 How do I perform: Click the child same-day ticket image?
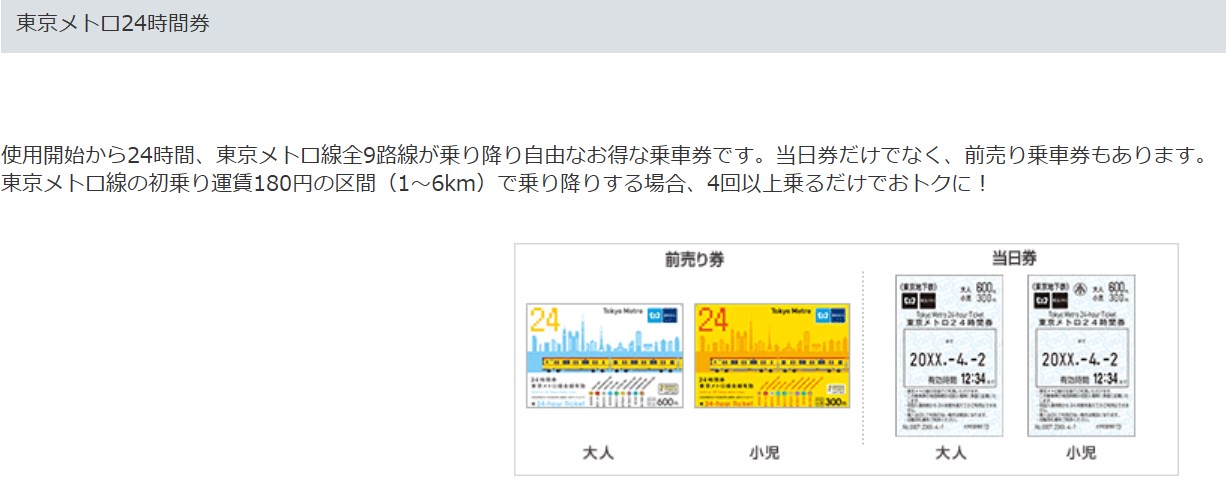click(x=1081, y=355)
